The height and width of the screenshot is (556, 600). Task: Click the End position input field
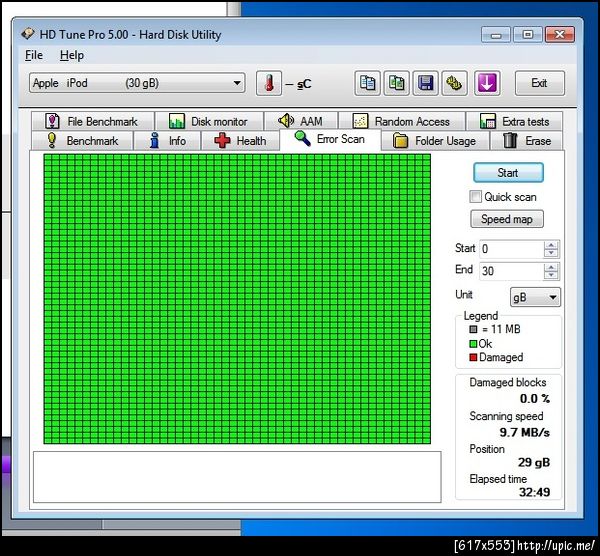point(511,271)
